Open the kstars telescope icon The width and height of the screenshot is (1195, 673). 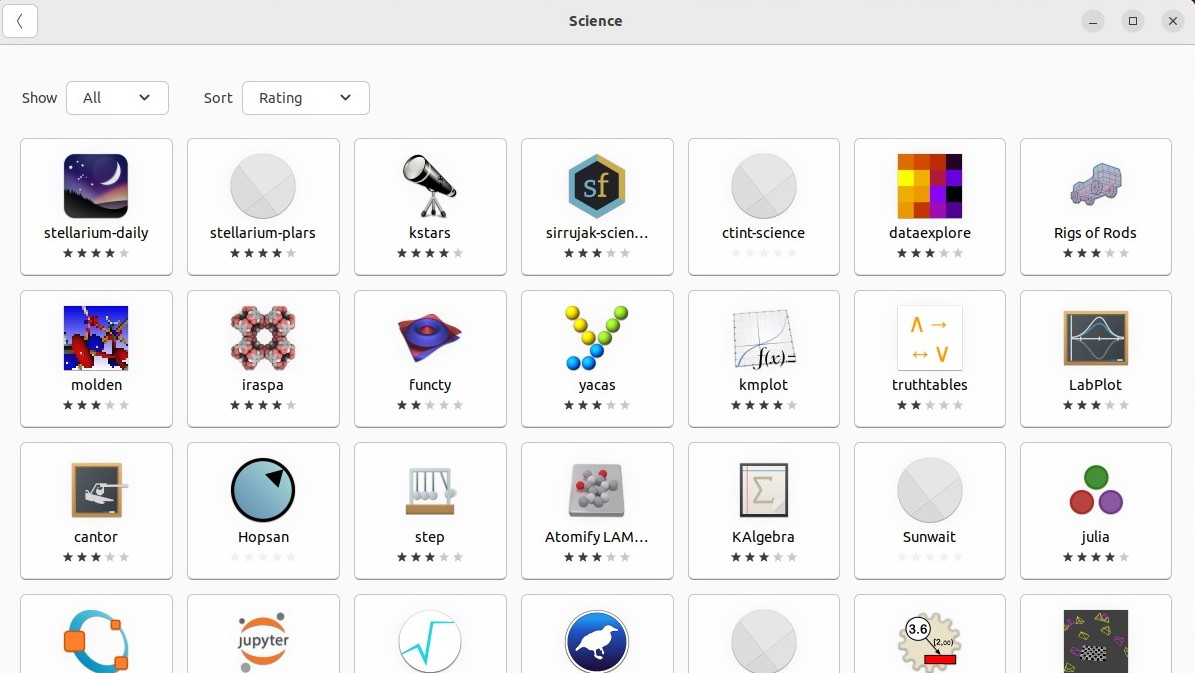click(430, 186)
